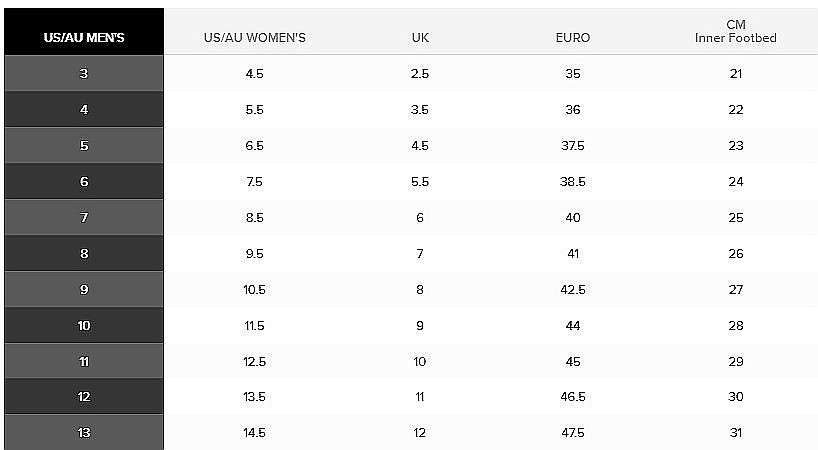Screen dimensions: 818x450
Task: Click the 26 cm footbed cell
Action: tap(736, 253)
